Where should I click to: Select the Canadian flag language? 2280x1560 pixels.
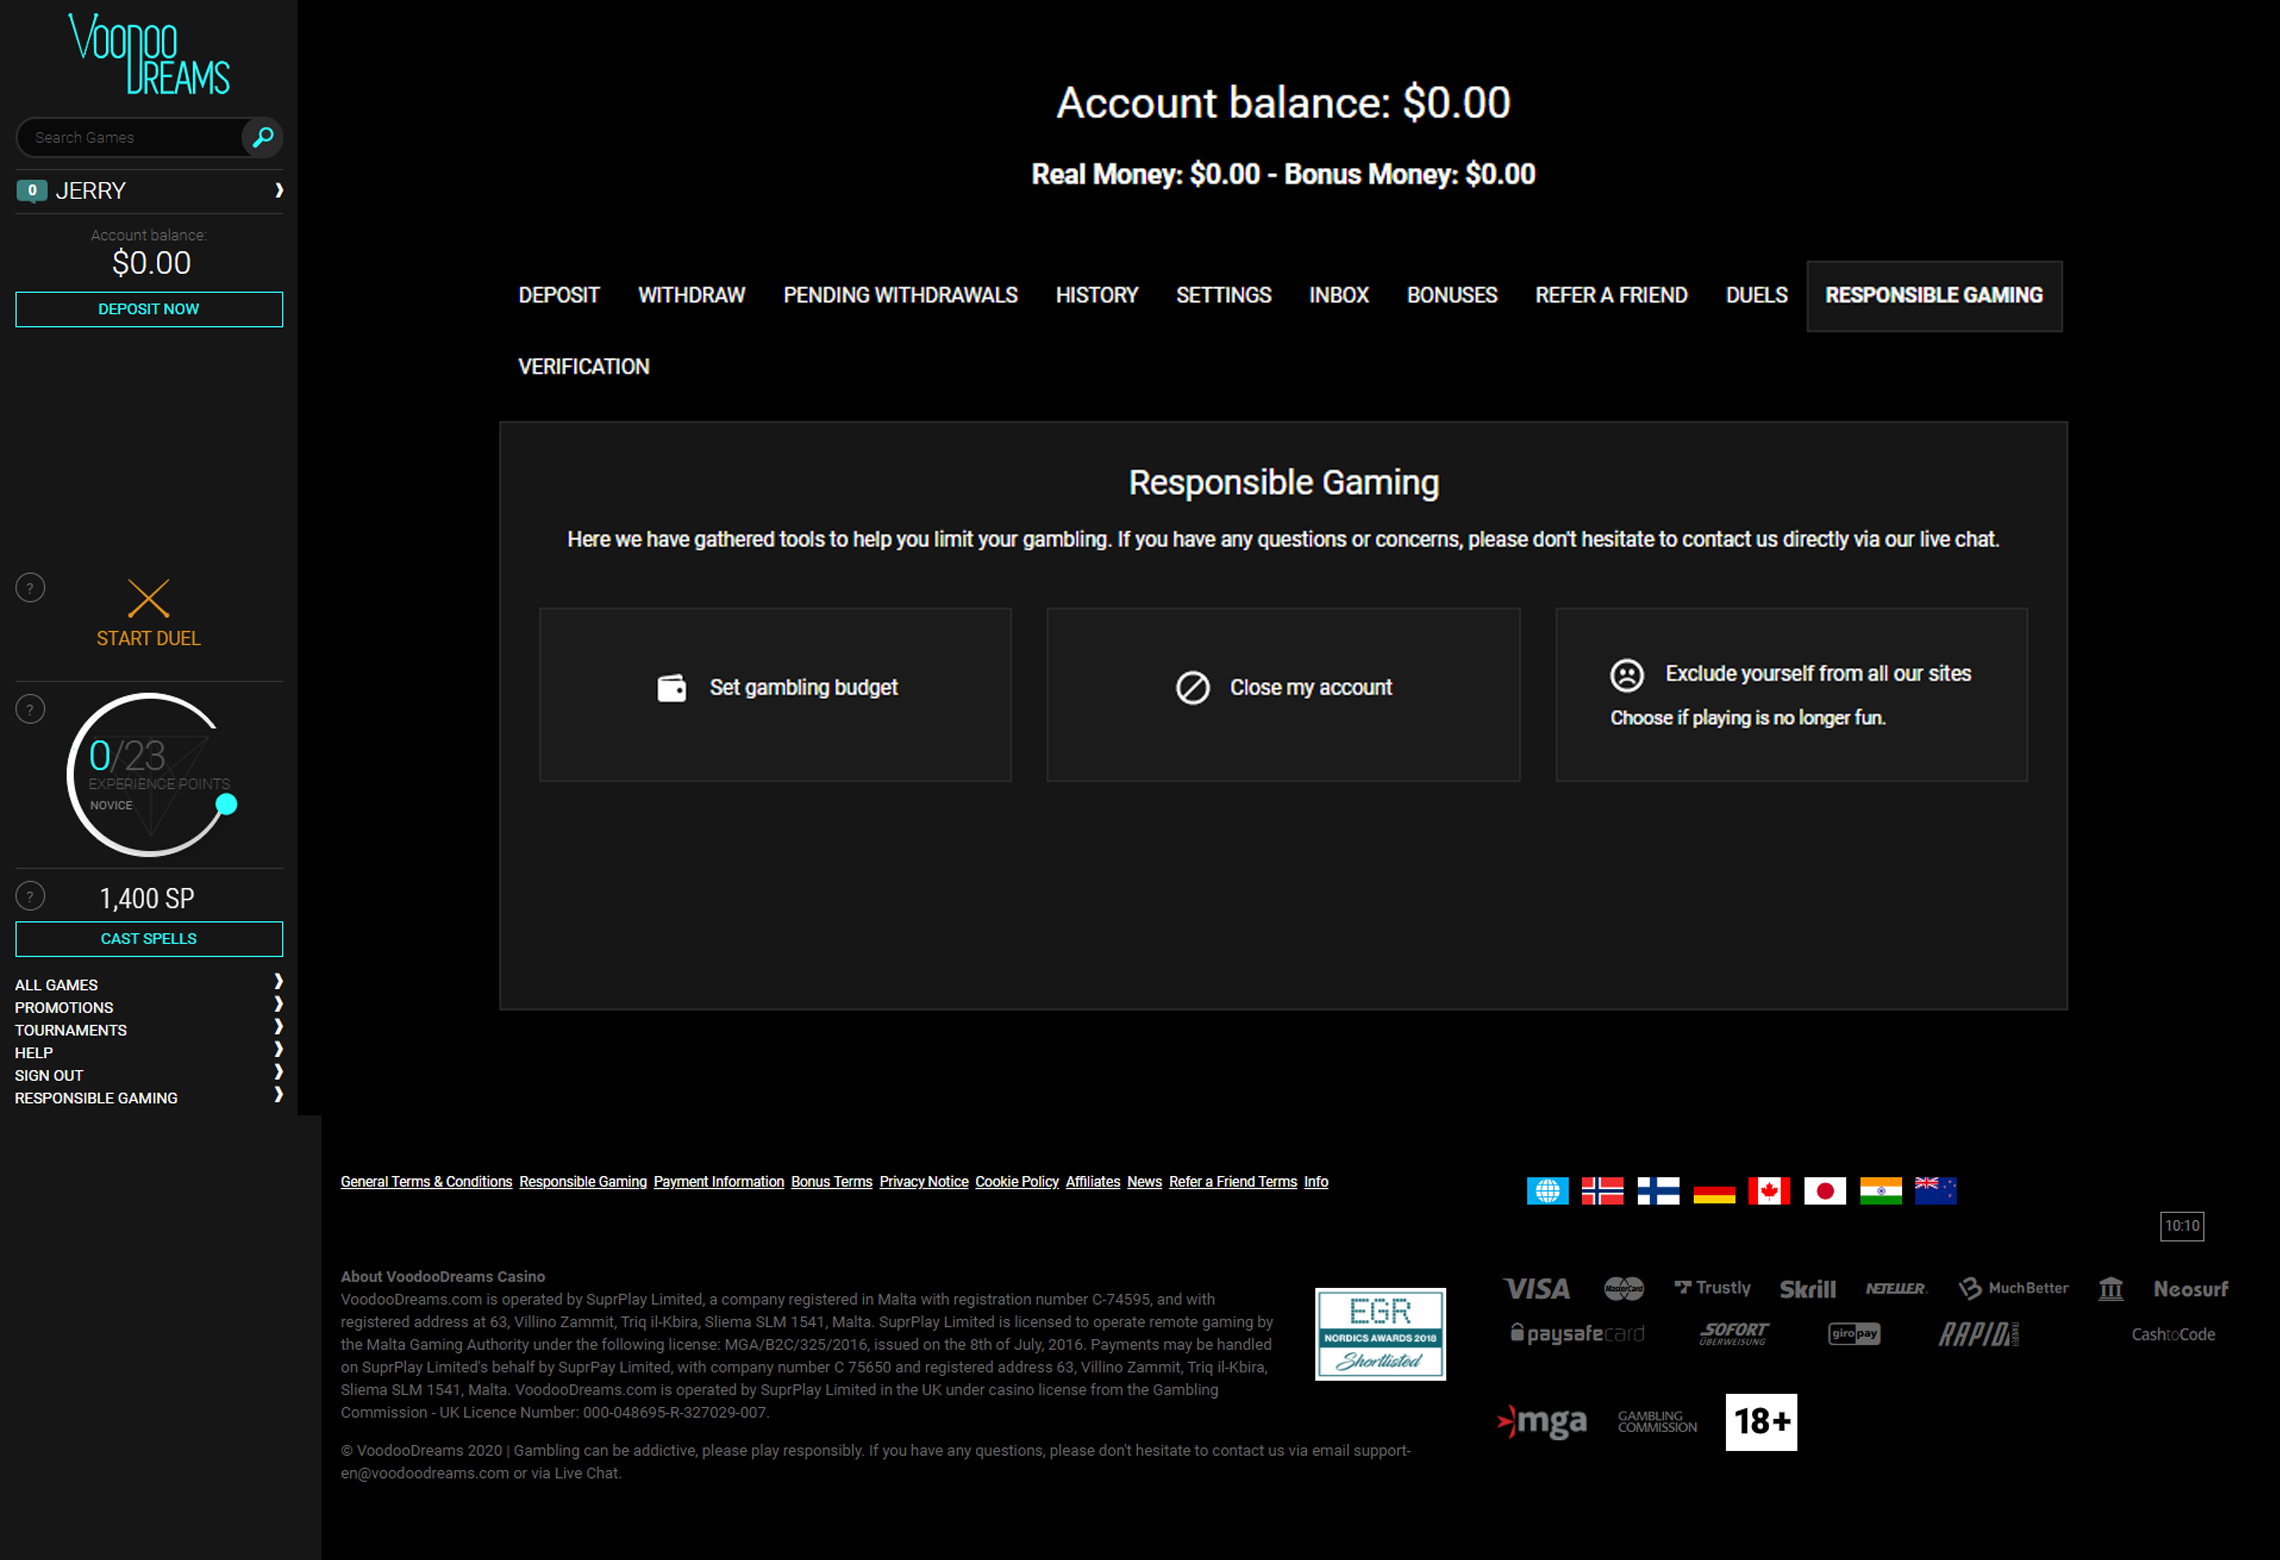[1769, 1191]
